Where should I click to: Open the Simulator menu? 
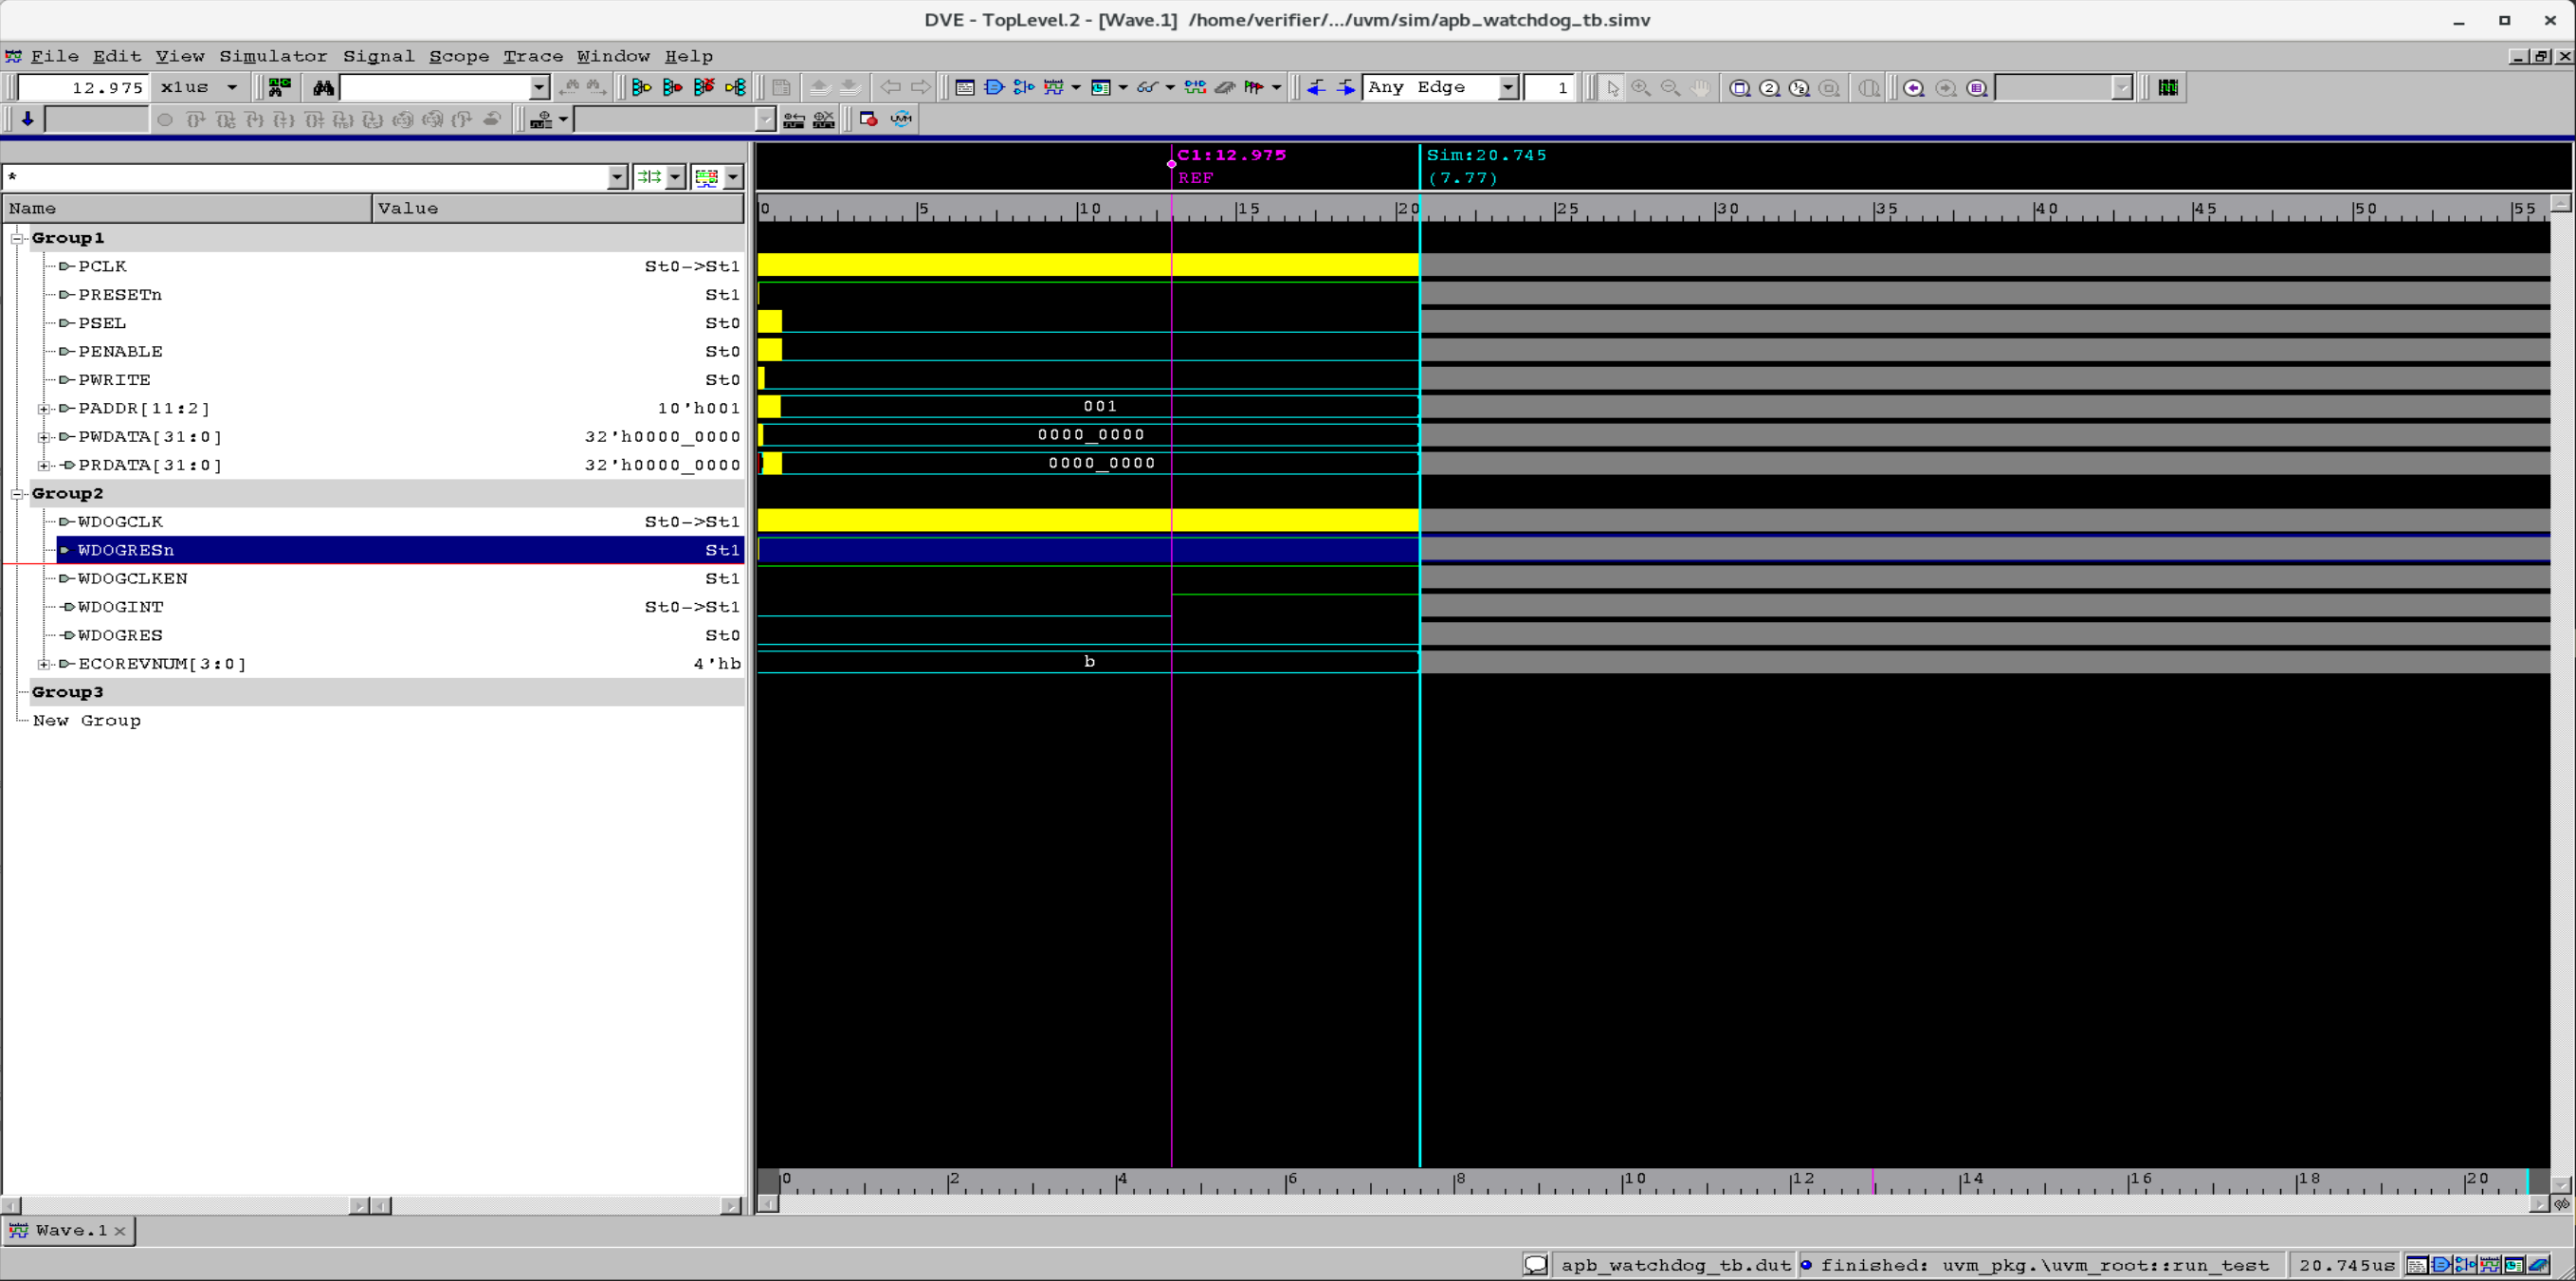(273, 56)
